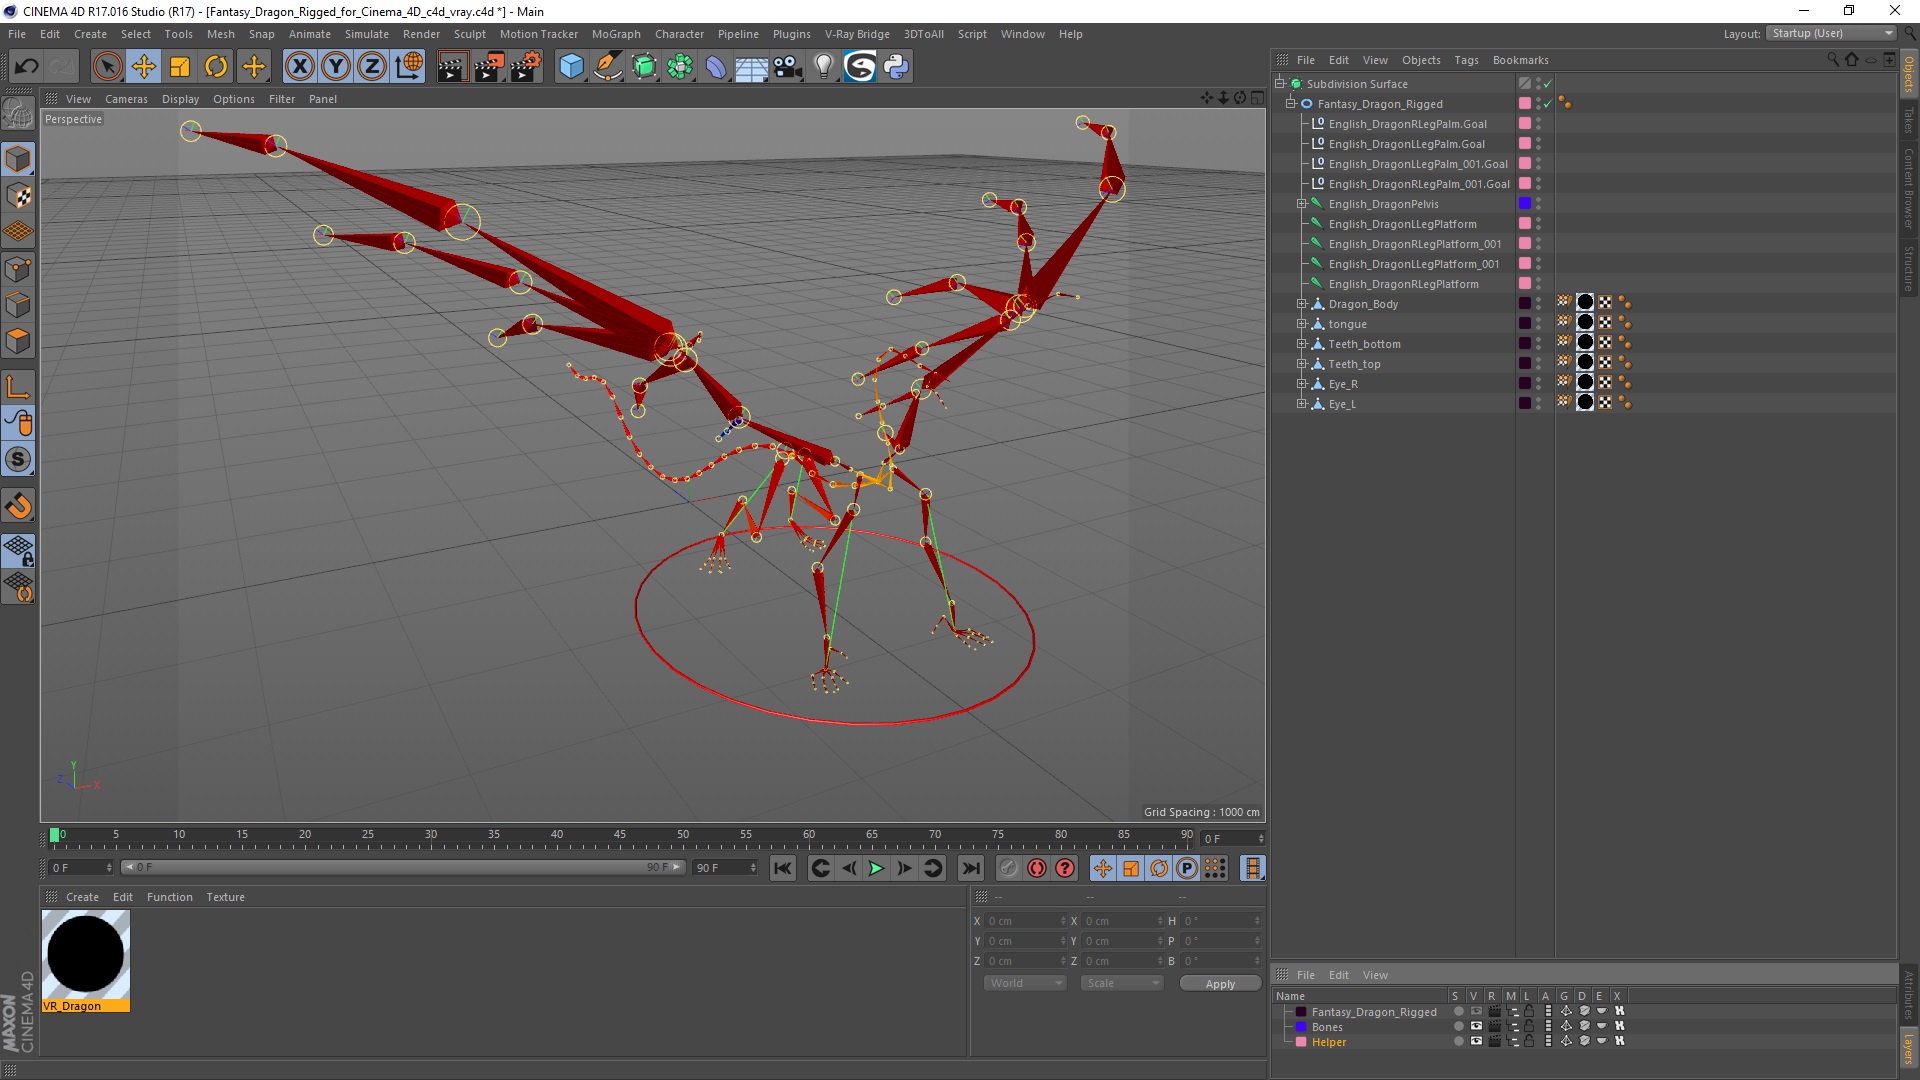The image size is (1920, 1080).
Task: Add a Subdivision Surface generator
Action: pyautogui.click(x=644, y=67)
